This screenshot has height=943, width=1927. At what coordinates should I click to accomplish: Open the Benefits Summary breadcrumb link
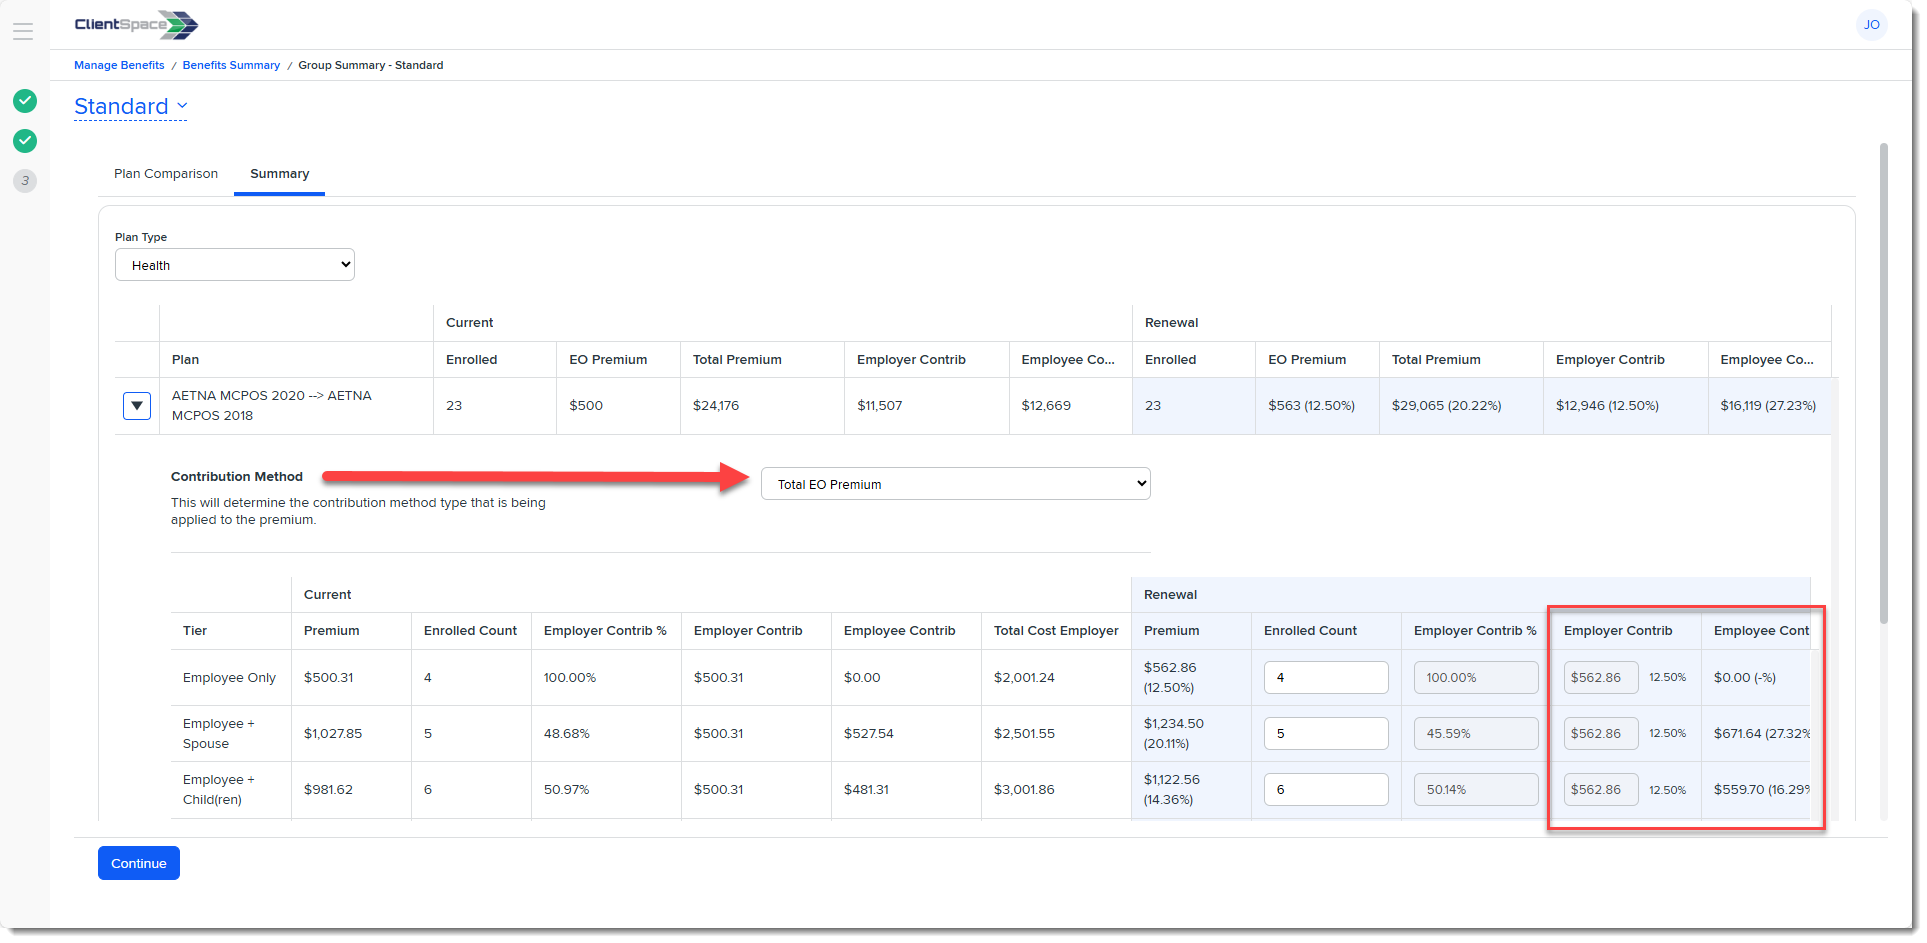pos(231,65)
